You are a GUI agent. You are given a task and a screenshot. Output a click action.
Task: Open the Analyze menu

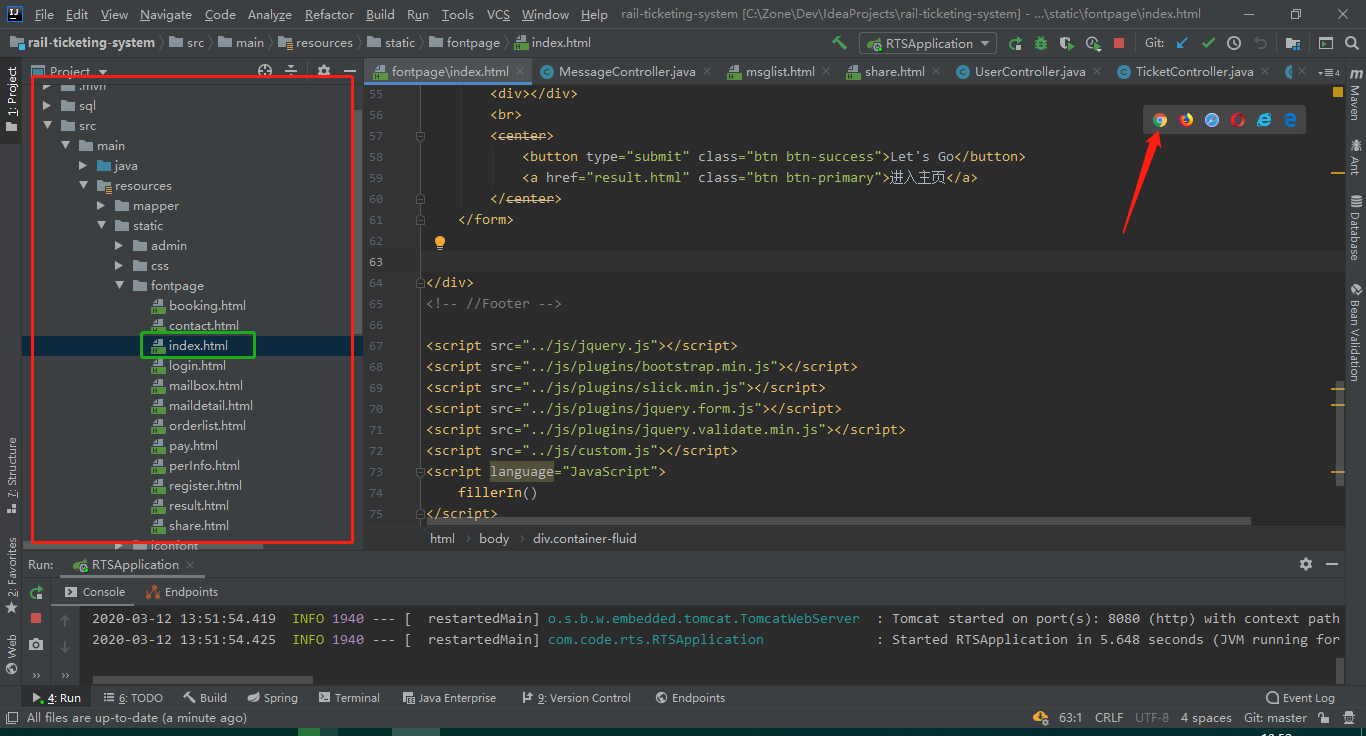pos(270,14)
